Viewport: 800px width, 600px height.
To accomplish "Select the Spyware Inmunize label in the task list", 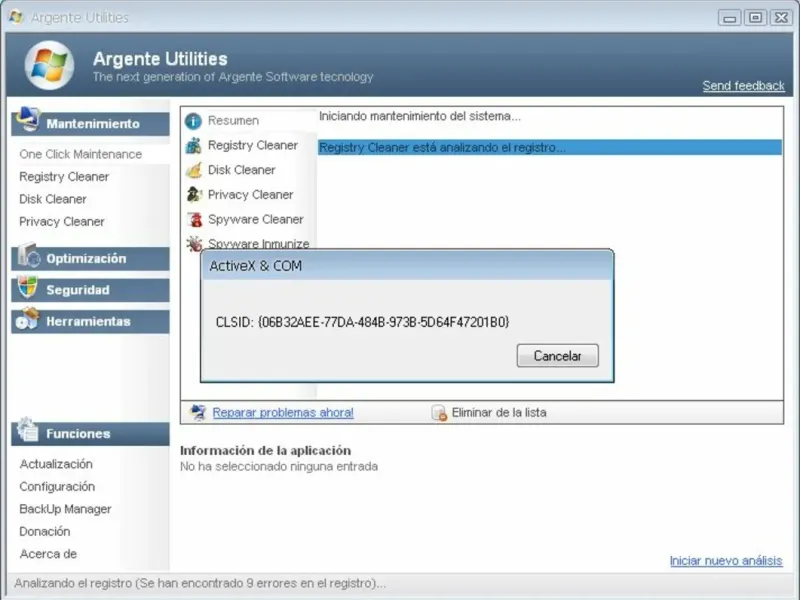I will [259, 243].
